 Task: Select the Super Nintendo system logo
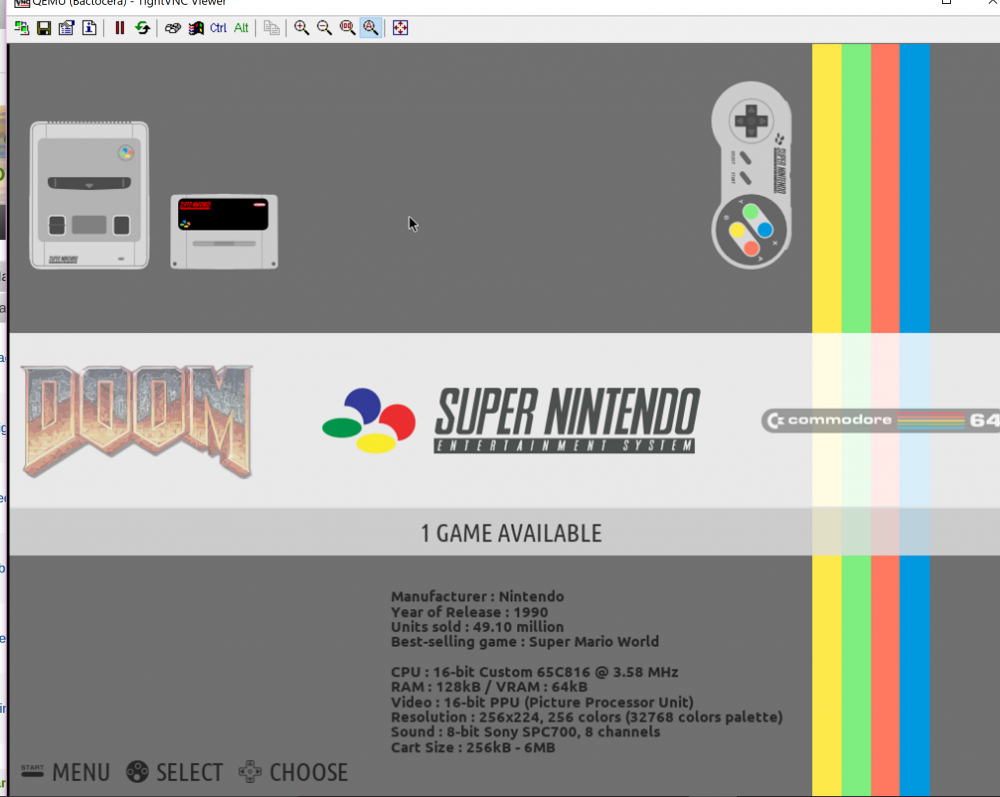511,420
